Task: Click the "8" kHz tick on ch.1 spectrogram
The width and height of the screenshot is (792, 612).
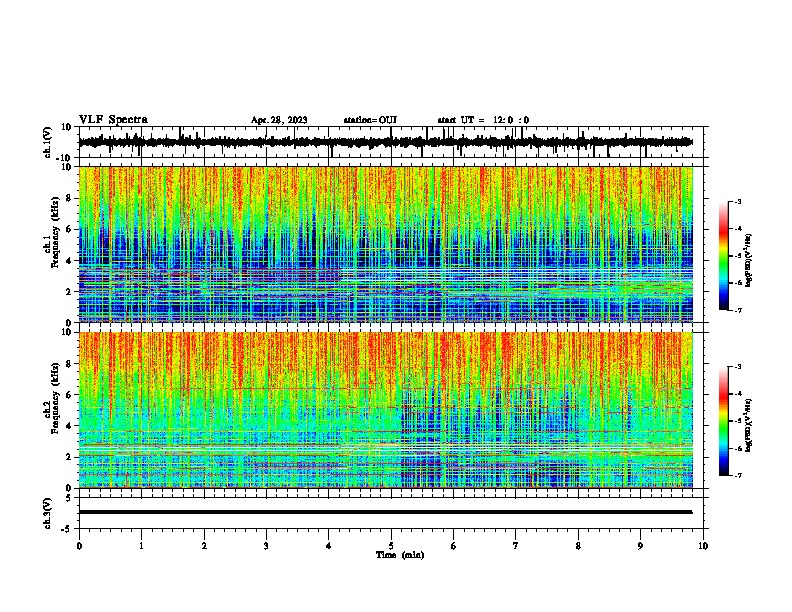Action: 71,198
